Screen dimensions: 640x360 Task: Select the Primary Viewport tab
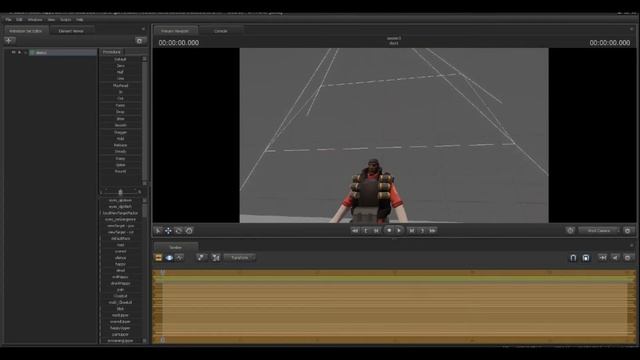coord(175,31)
